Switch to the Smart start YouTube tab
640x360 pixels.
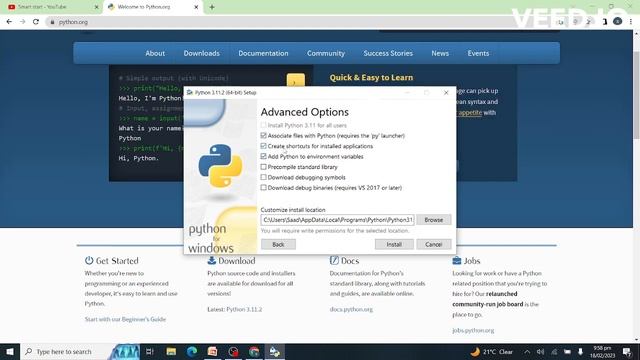point(51,7)
